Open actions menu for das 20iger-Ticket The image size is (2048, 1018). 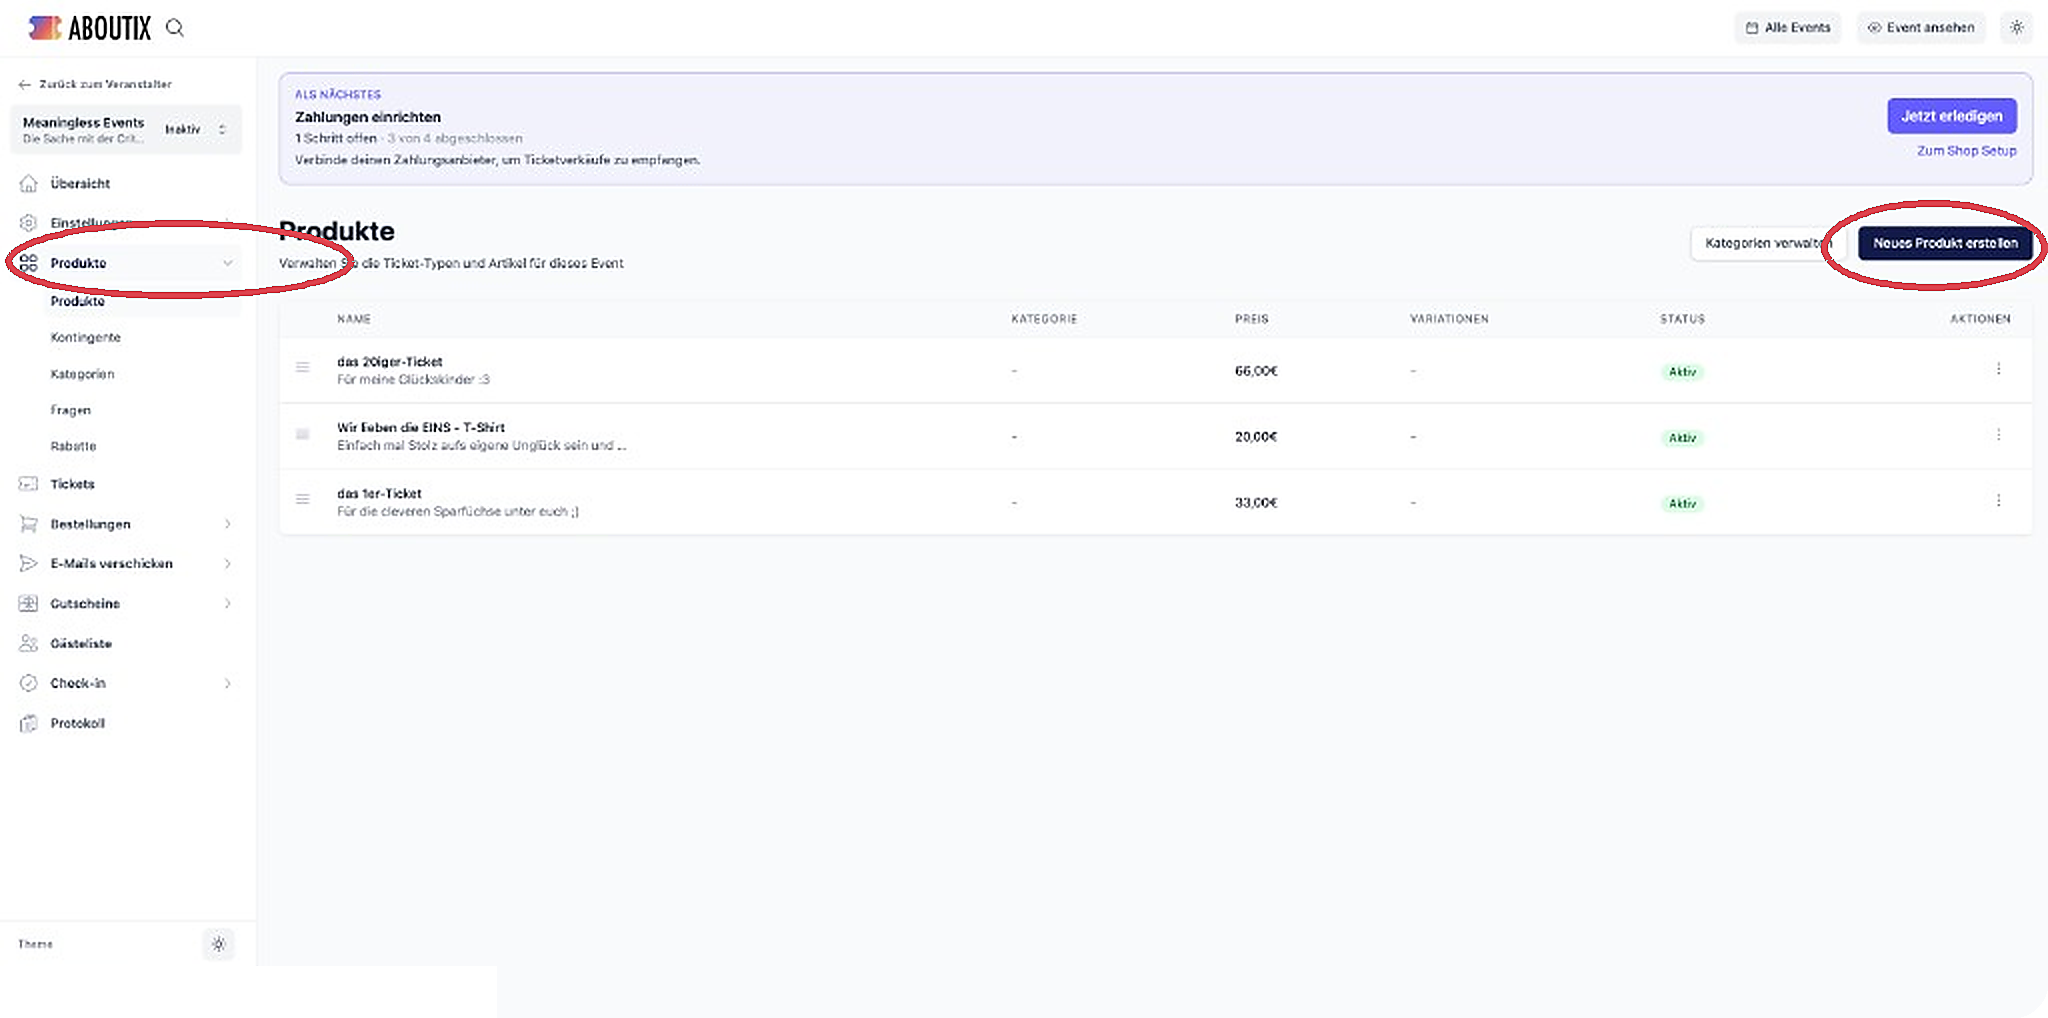coord(1998,369)
